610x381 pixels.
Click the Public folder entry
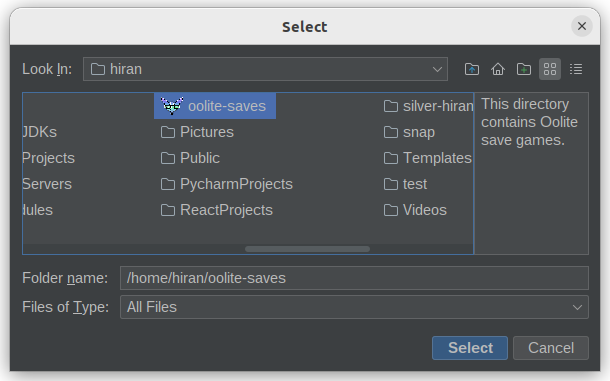(x=190, y=158)
